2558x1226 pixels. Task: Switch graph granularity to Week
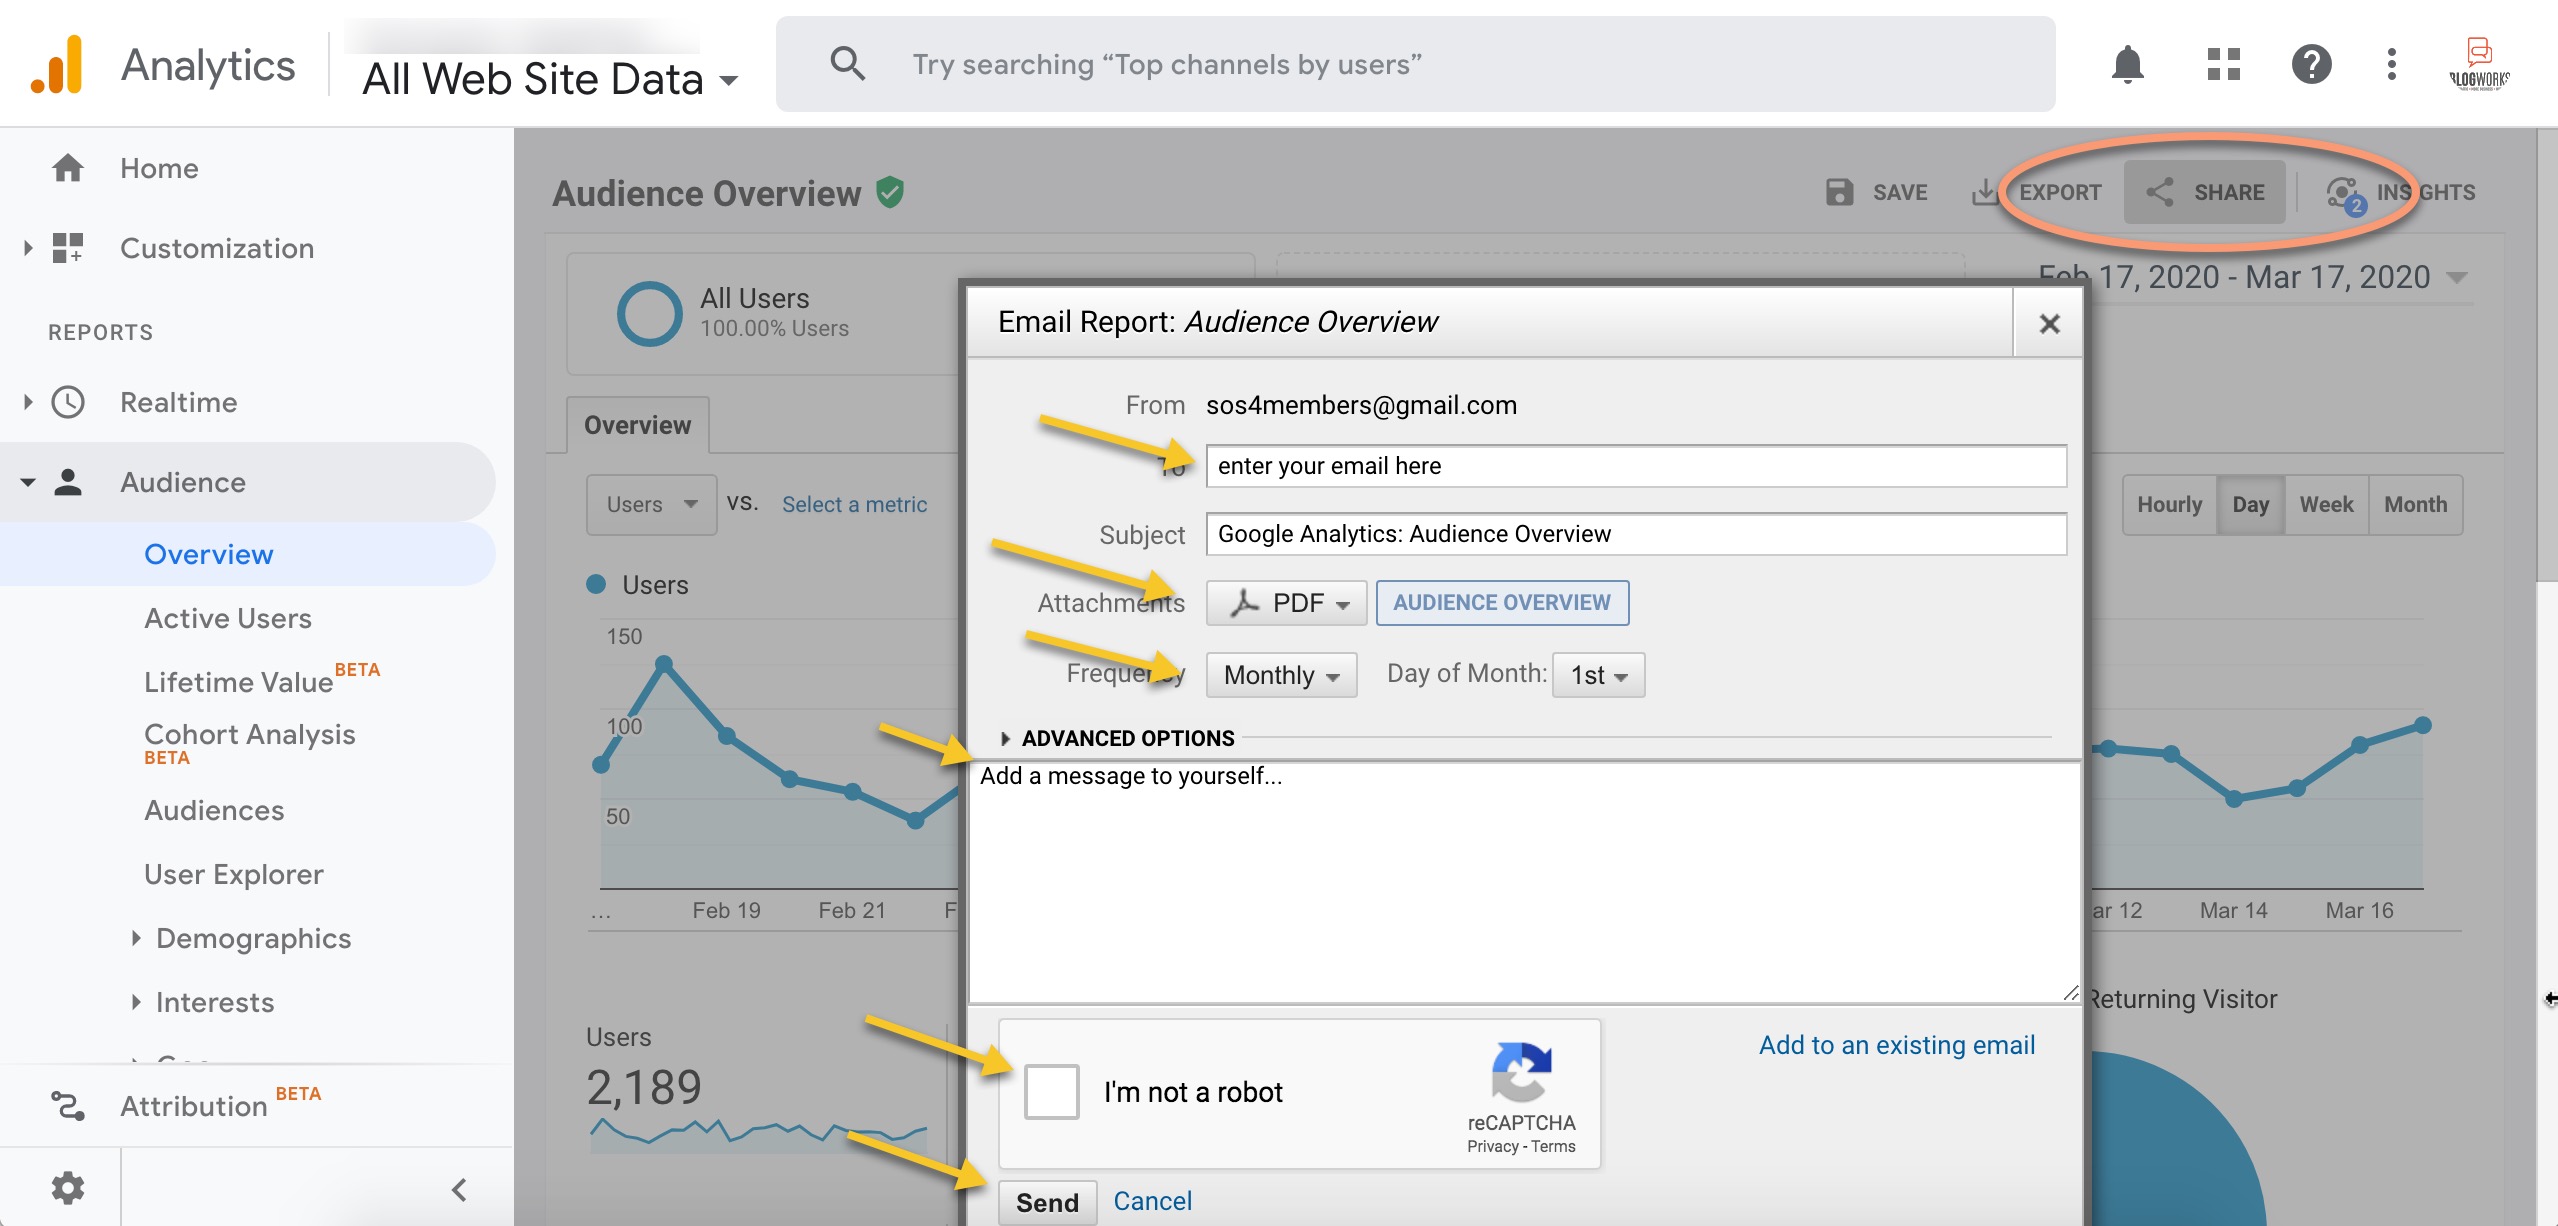tap(2326, 504)
